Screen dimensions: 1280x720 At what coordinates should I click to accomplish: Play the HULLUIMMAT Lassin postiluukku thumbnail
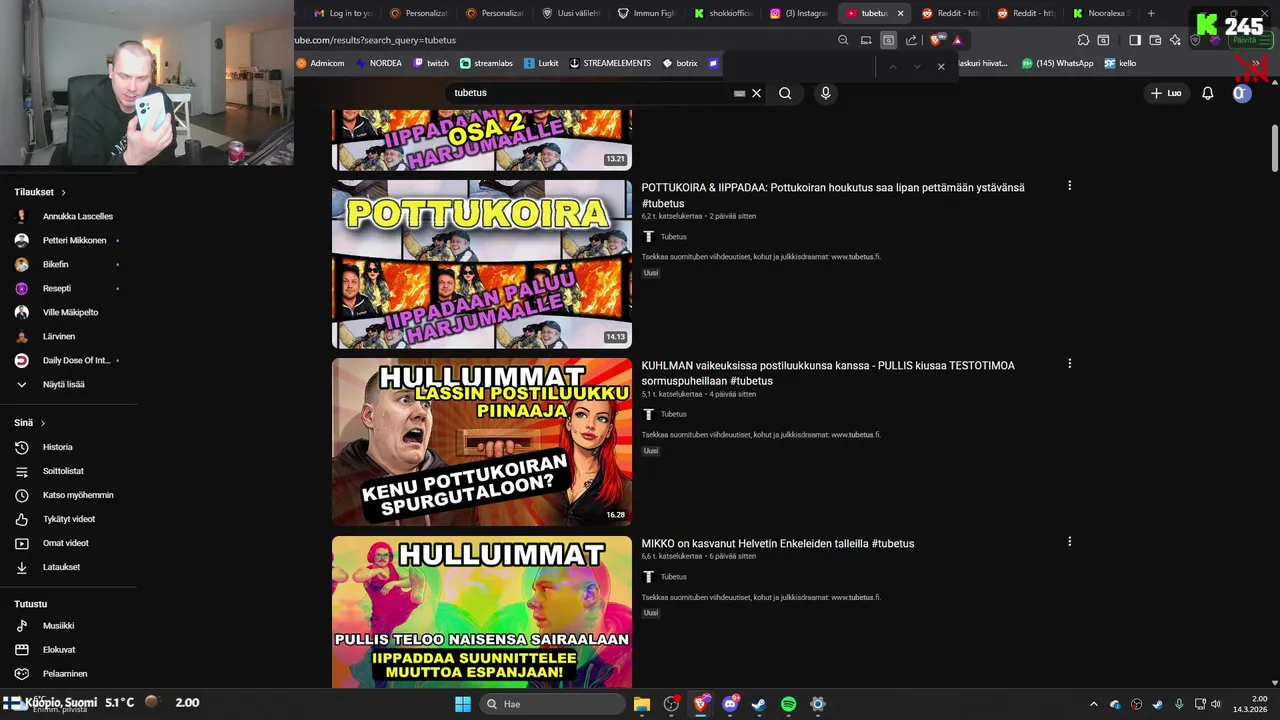coord(482,442)
